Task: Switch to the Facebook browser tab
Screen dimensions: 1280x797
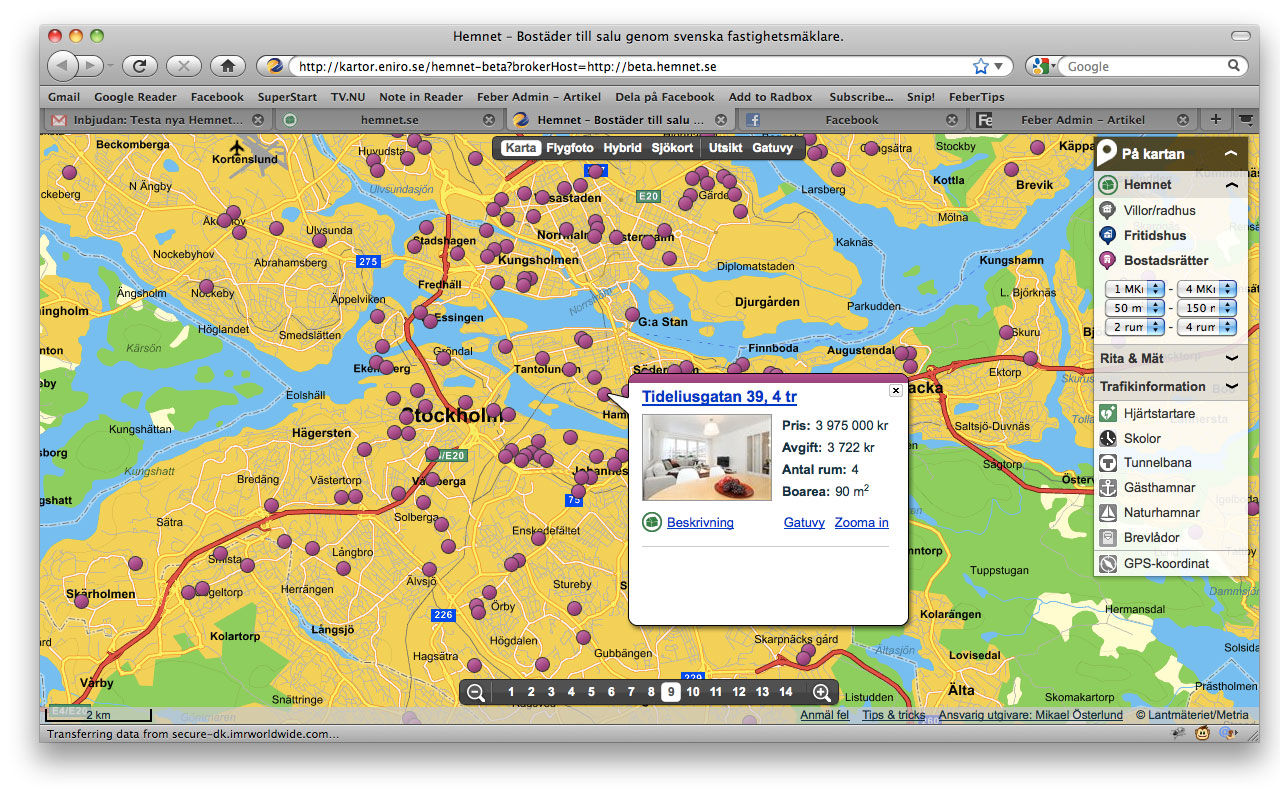Action: pos(852,120)
